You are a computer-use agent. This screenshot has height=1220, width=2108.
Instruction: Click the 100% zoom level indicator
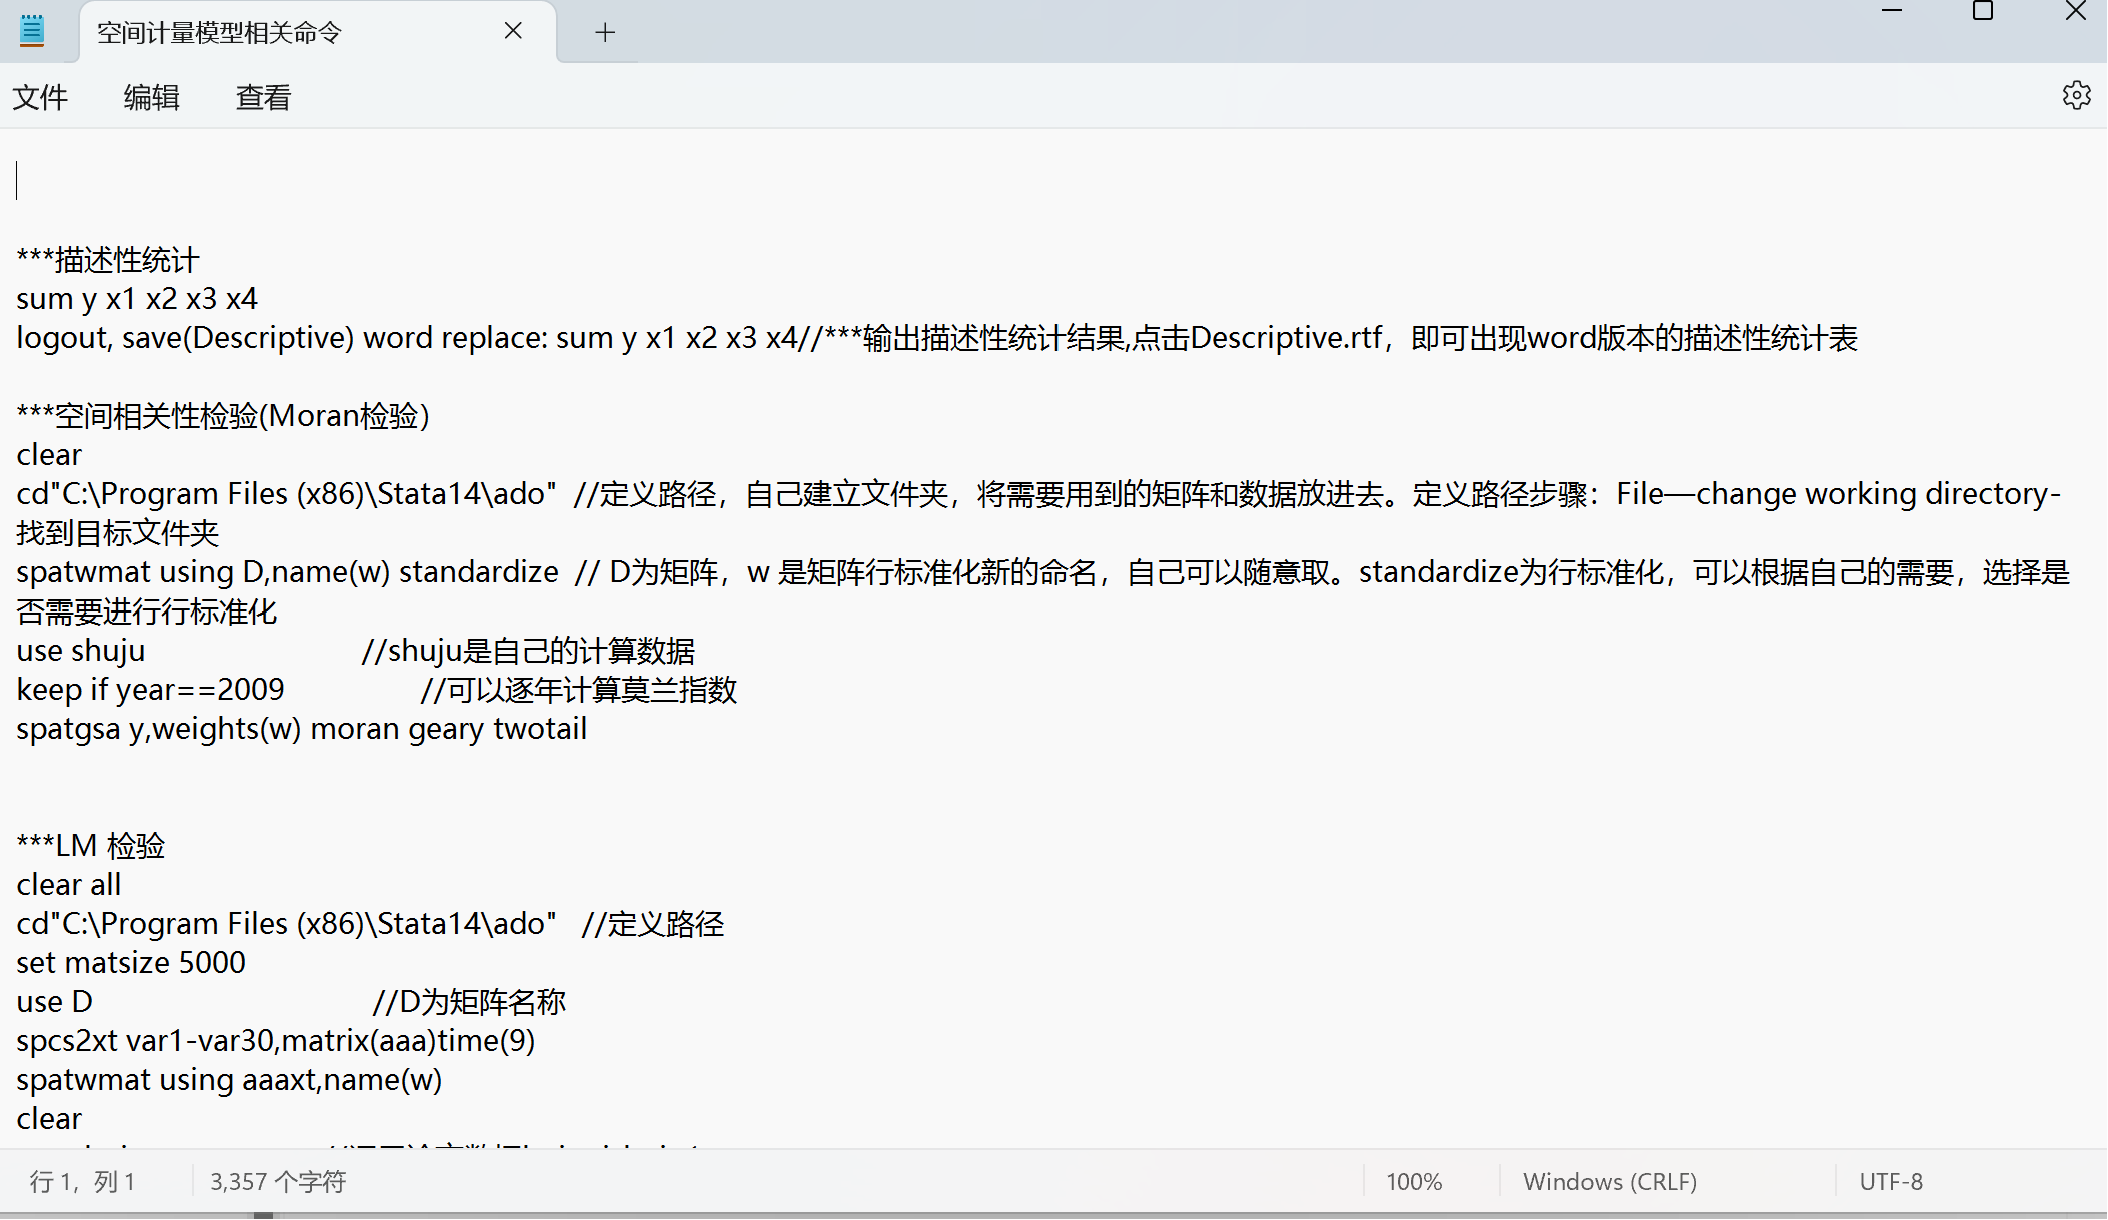pos(1413,1182)
